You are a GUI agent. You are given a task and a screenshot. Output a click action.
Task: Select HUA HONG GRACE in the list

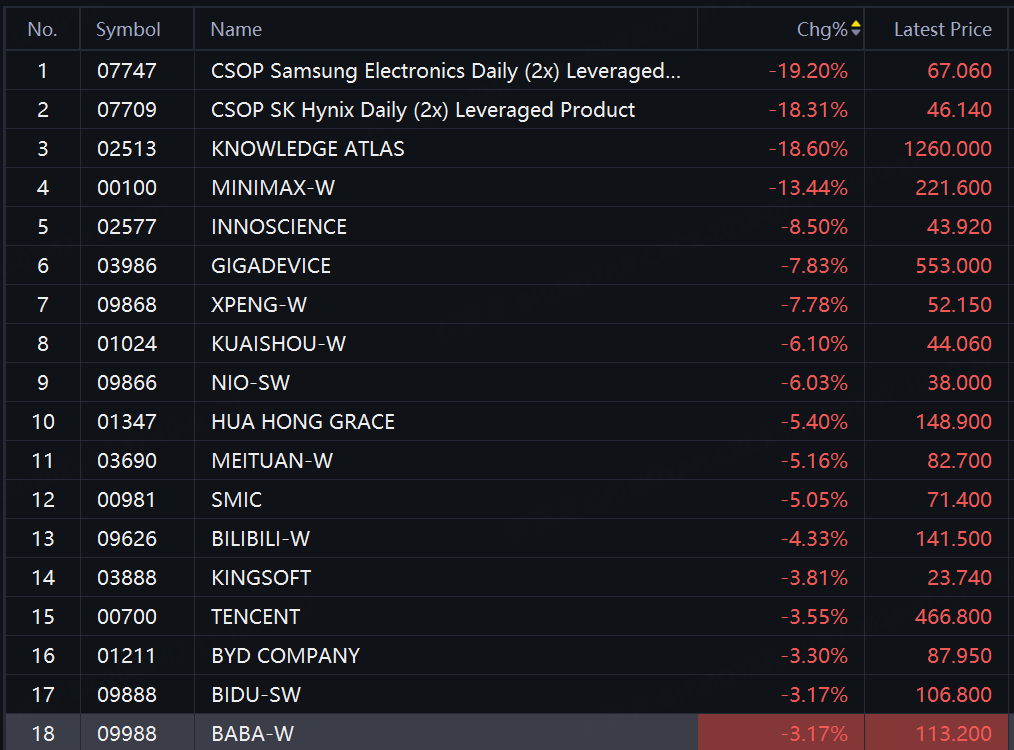click(x=506, y=422)
